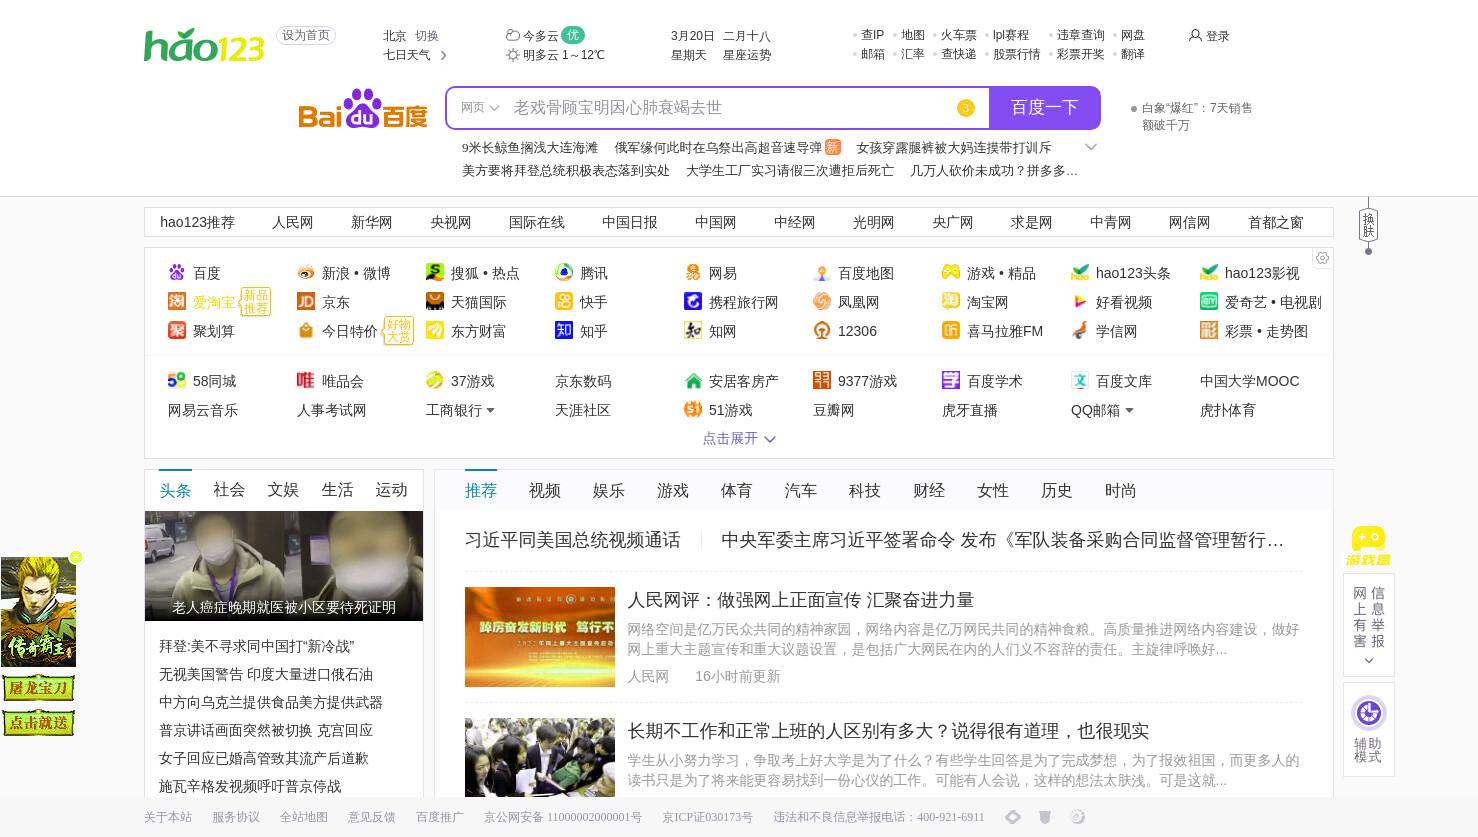The height and width of the screenshot is (837, 1478).
Task: Click 设为首页 set homepage button
Action: tap(306, 35)
